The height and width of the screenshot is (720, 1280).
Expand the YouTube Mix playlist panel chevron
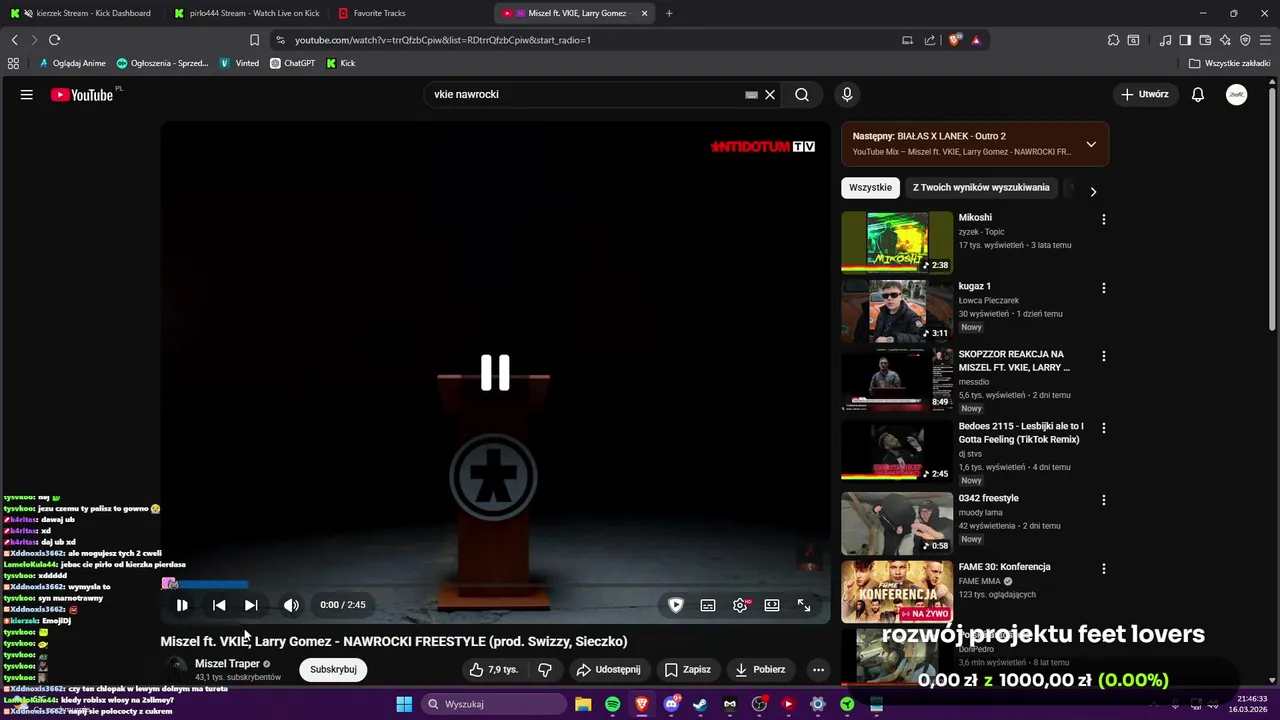(1091, 144)
